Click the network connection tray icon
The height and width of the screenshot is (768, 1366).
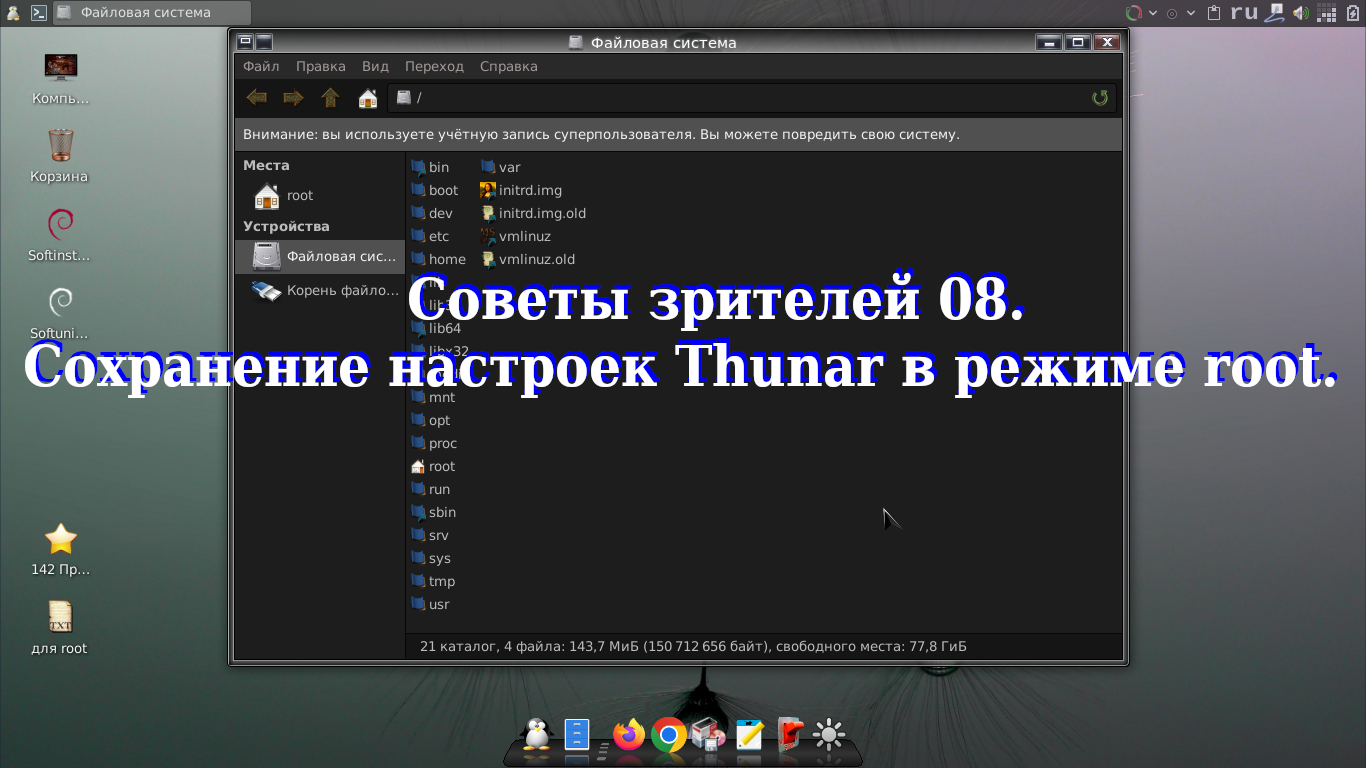(x=1275, y=13)
